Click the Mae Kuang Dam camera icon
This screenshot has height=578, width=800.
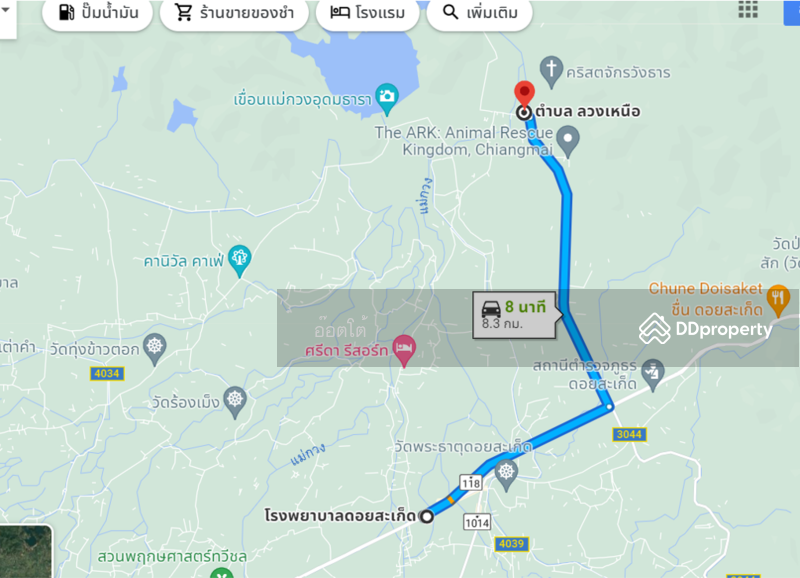[387, 99]
